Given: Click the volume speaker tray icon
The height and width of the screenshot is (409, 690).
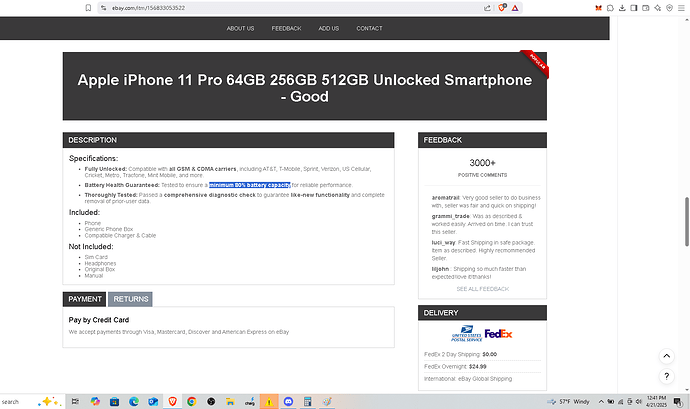Looking at the screenshot, I should 639,402.
